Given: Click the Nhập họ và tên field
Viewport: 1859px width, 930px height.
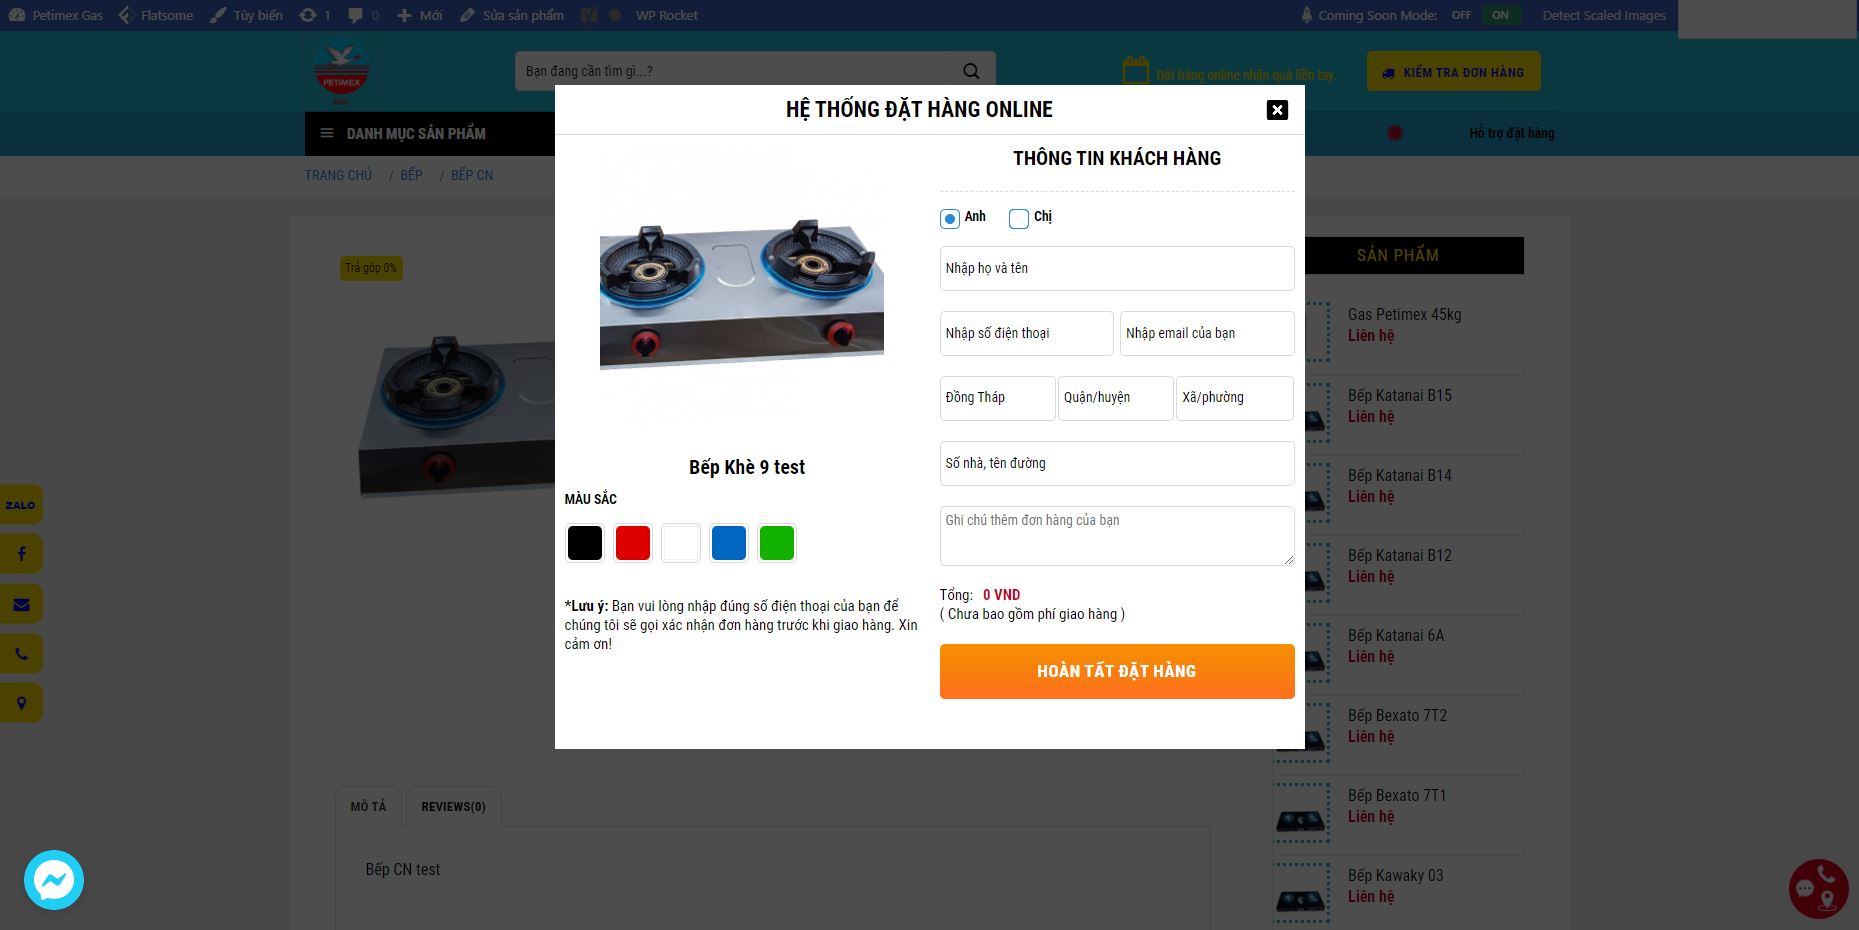Looking at the screenshot, I should click(1117, 268).
